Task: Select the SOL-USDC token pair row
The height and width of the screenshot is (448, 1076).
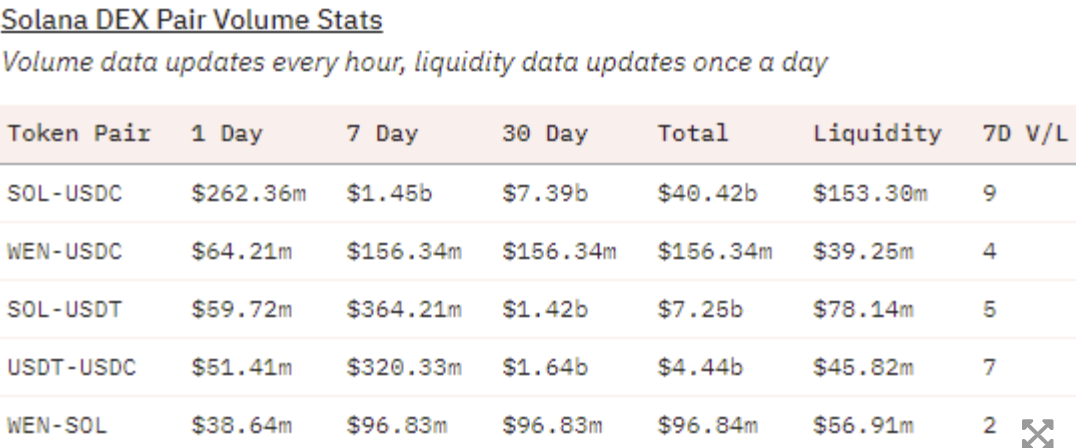Action: pos(538,193)
